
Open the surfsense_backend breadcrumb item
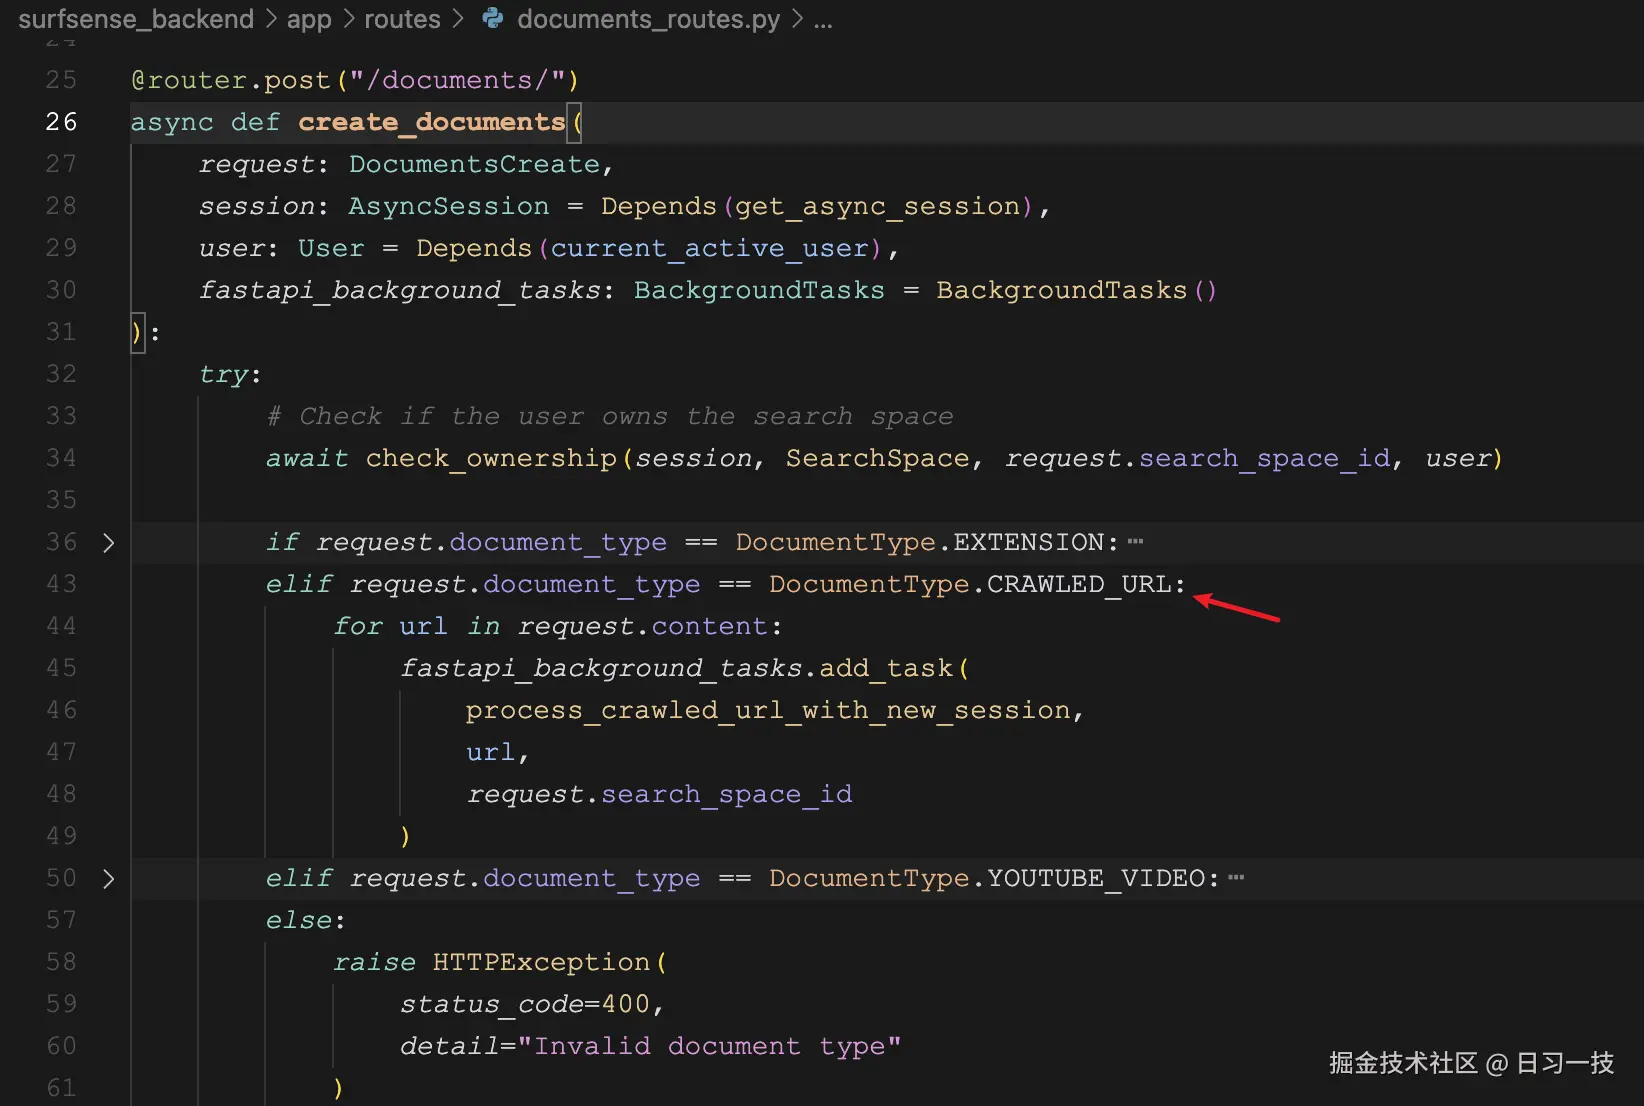point(136,19)
